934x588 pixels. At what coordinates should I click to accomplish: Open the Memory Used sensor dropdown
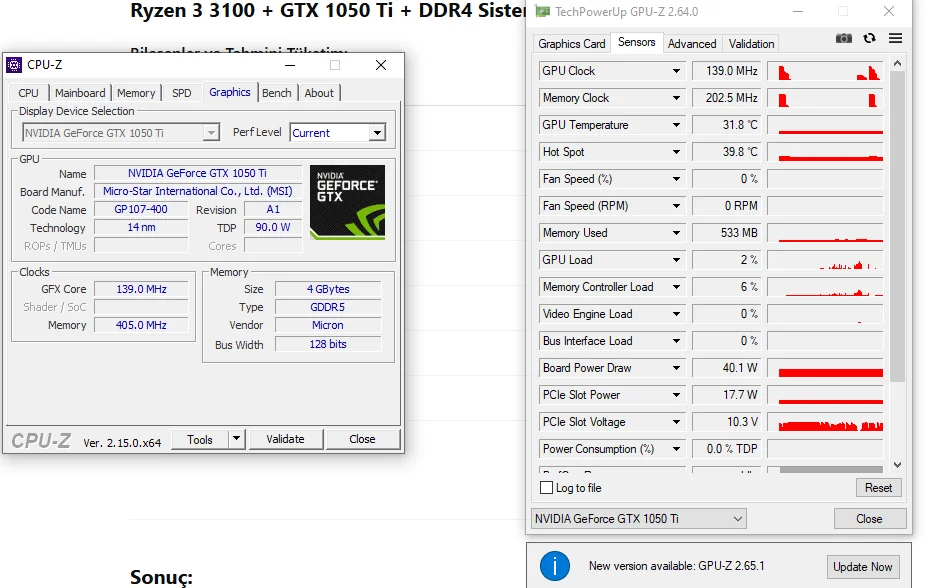(x=676, y=233)
